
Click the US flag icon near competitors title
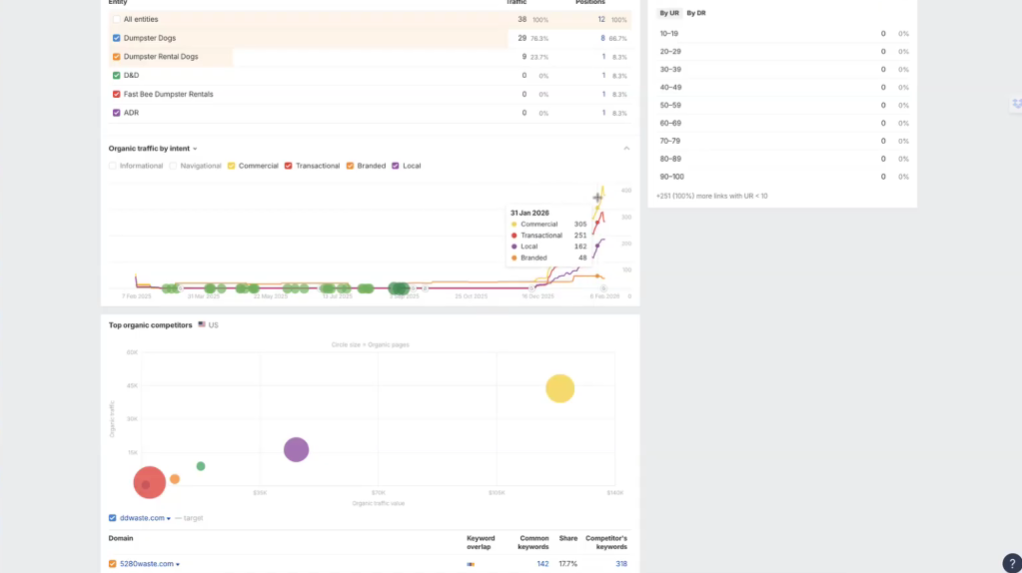click(x=202, y=325)
